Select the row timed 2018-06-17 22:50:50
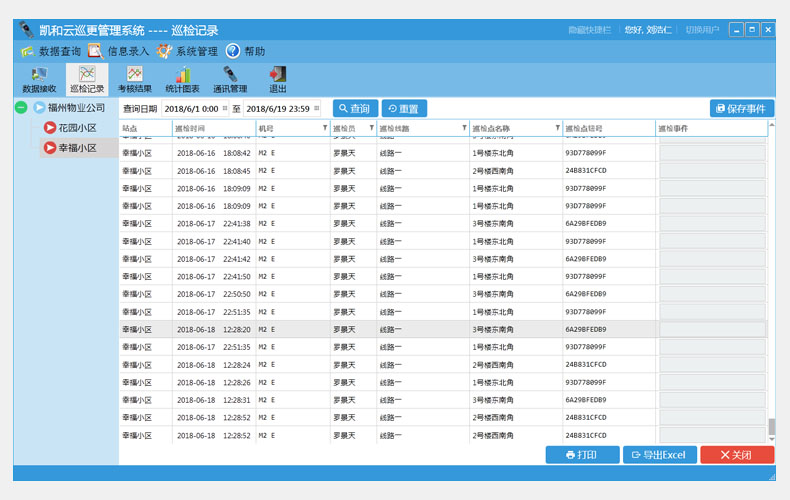The height and width of the screenshot is (500, 790). point(443,294)
